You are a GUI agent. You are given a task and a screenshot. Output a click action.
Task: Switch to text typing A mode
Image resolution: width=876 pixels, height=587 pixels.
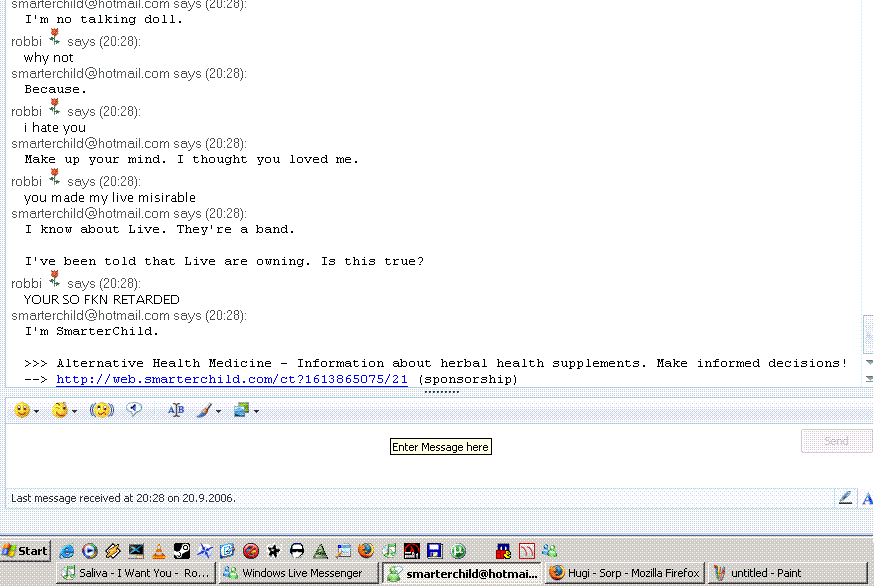(867, 498)
